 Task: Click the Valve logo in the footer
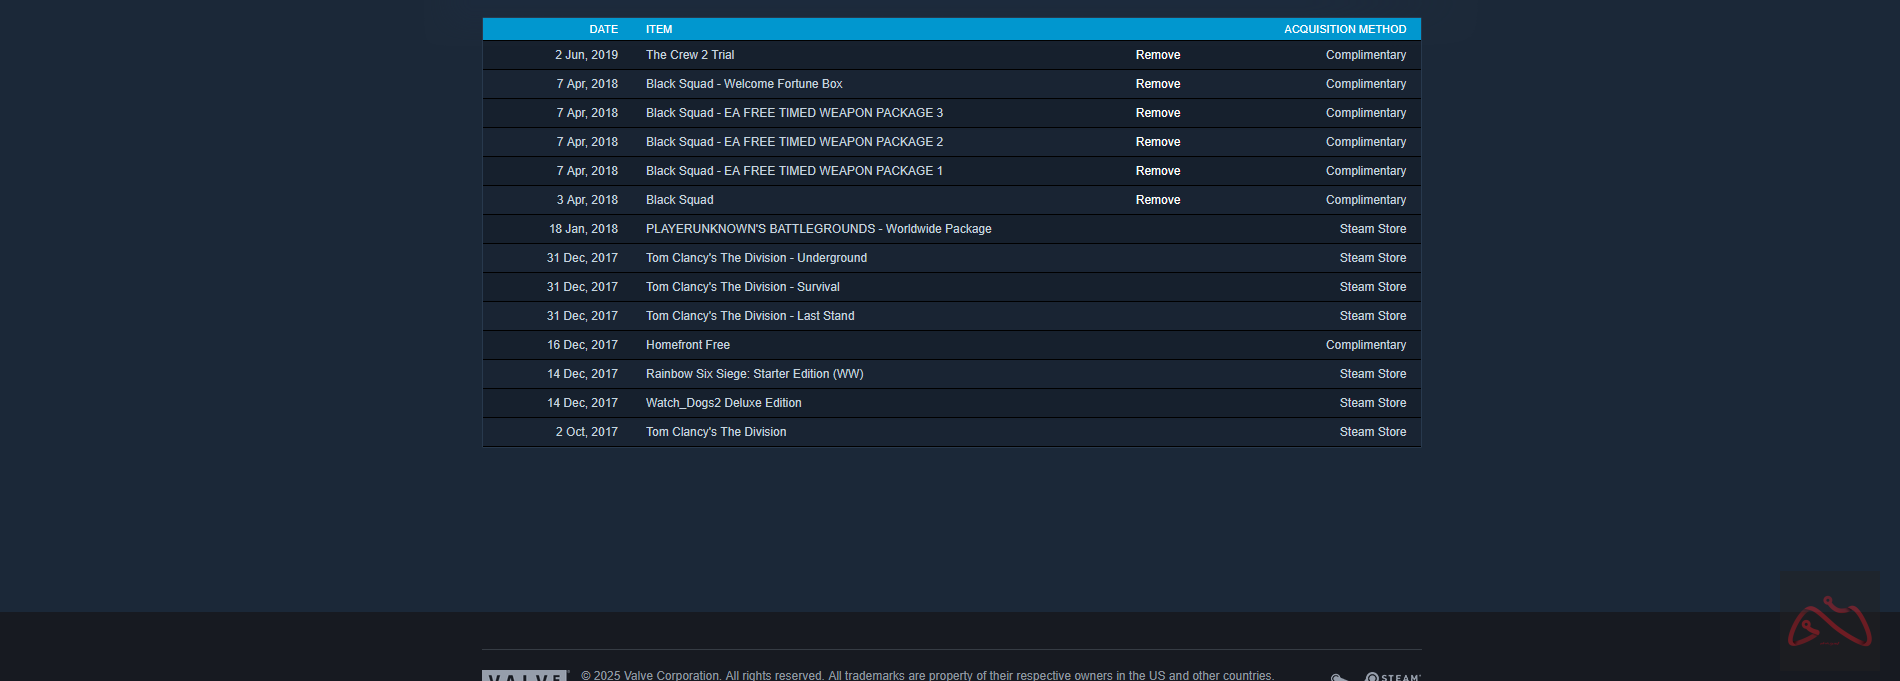[x=525, y=676]
